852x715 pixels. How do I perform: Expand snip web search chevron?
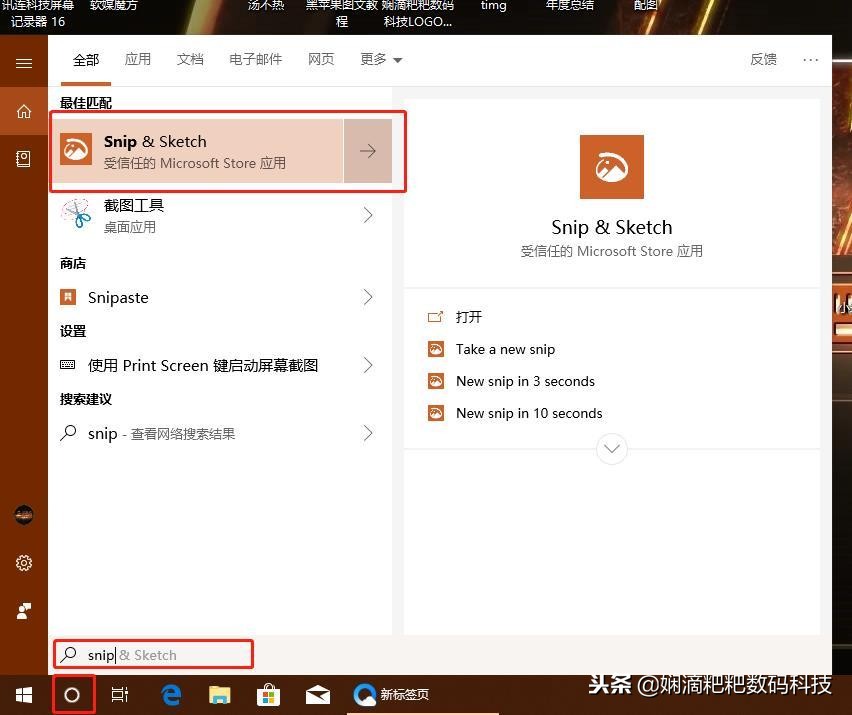coord(368,433)
